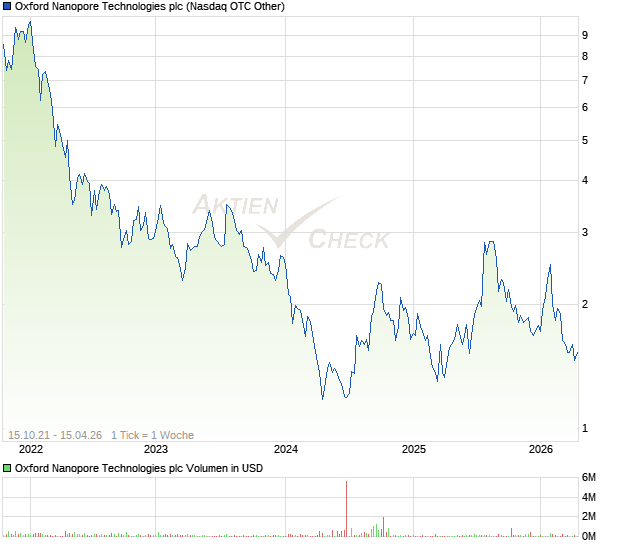Click the price axis value 5
Viewport: 620px width, 546px height.
(x=585, y=140)
